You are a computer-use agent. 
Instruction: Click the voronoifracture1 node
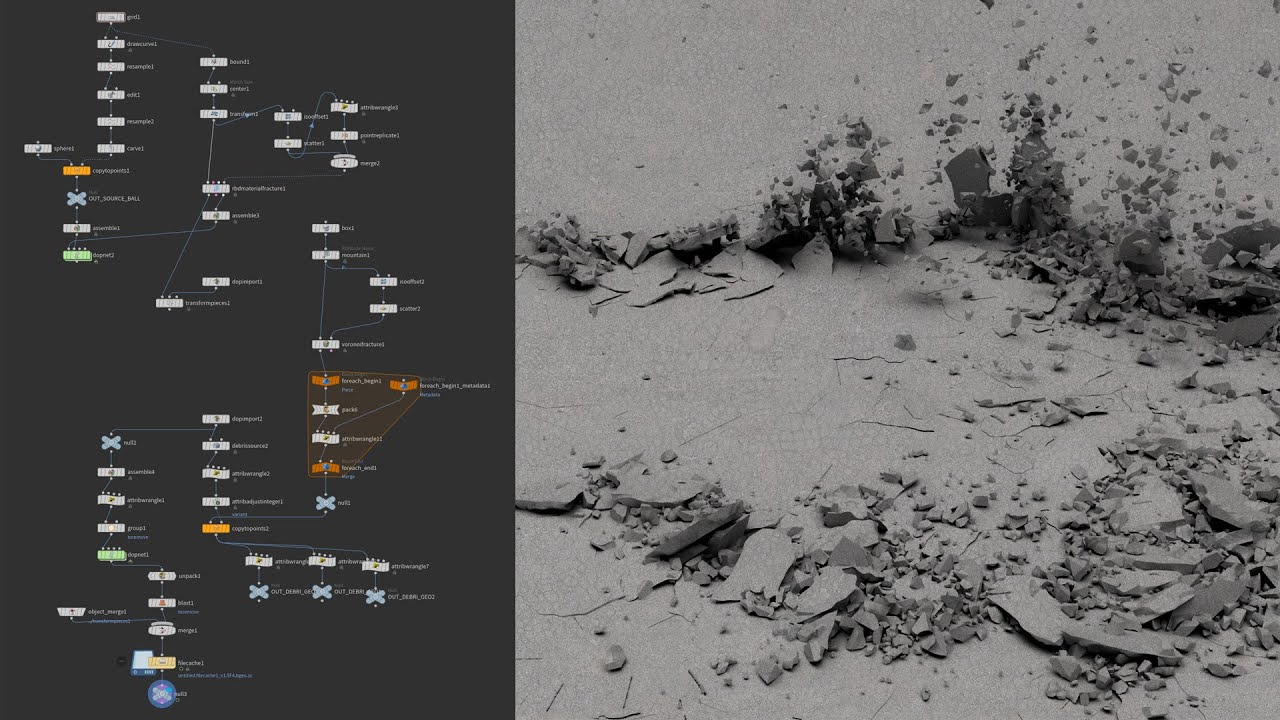[x=325, y=344]
